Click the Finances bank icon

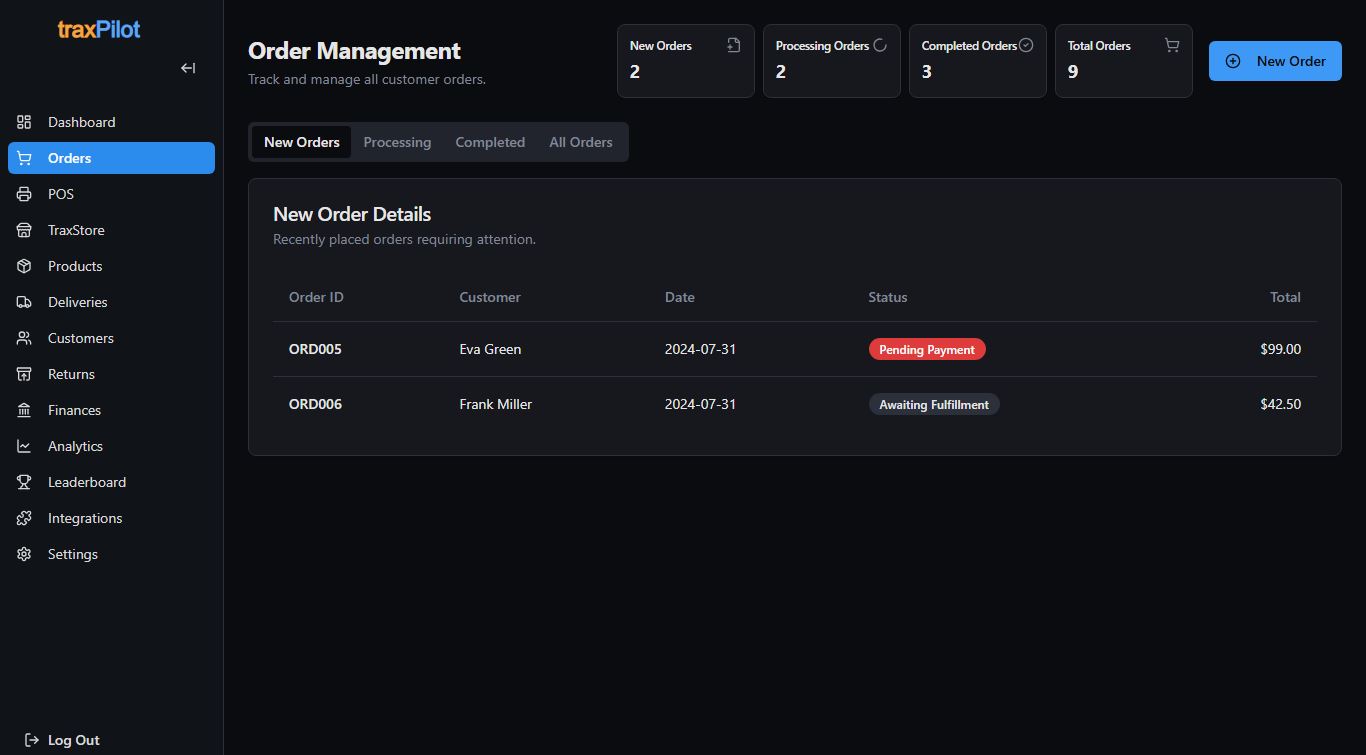pos(24,410)
